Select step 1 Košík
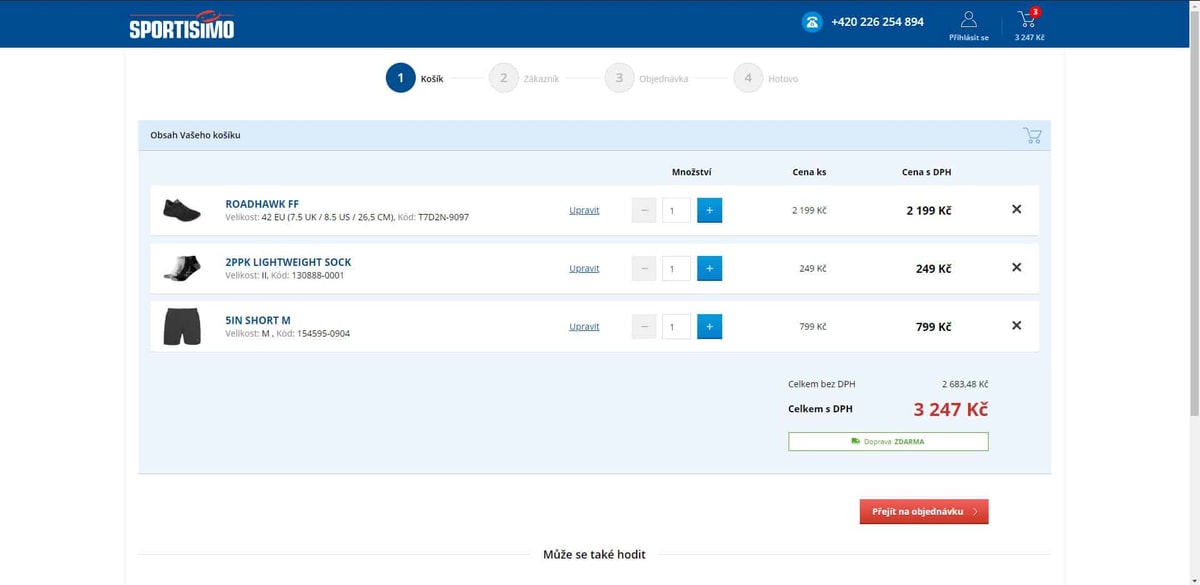The width and height of the screenshot is (1200, 585). [415, 78]
